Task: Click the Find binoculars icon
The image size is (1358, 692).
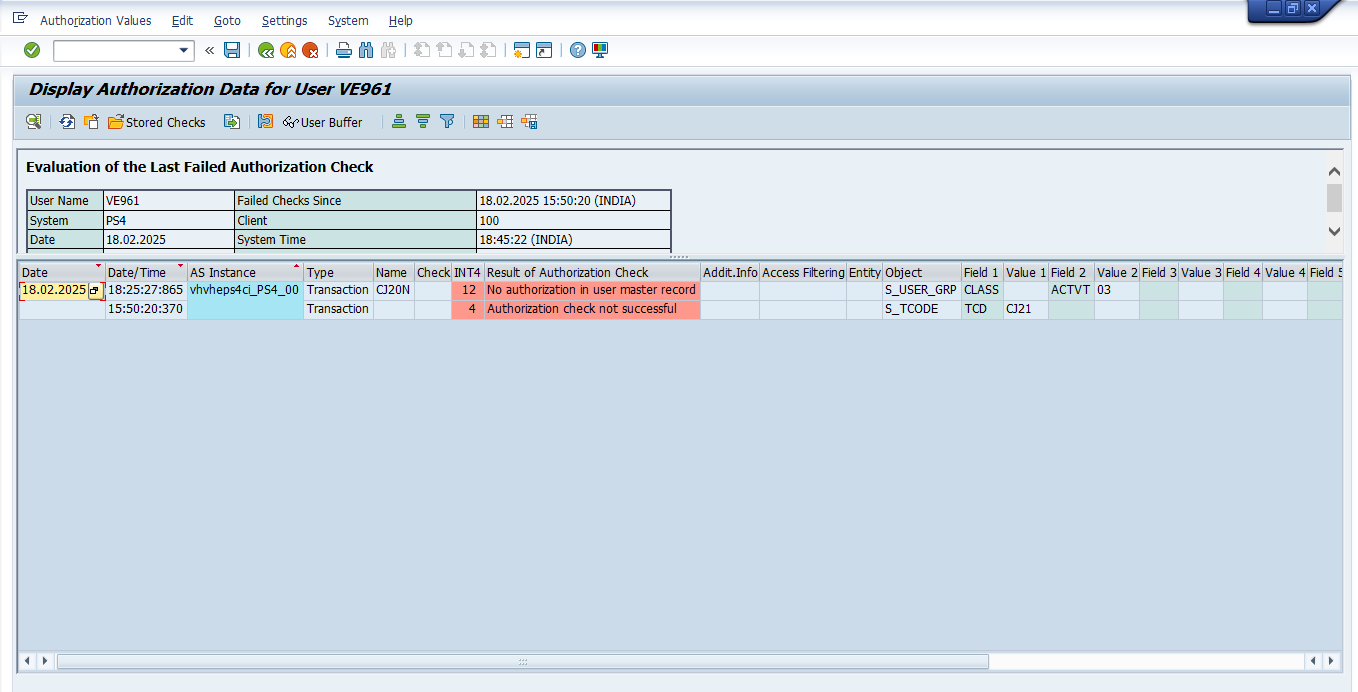Action: [365, 50]
